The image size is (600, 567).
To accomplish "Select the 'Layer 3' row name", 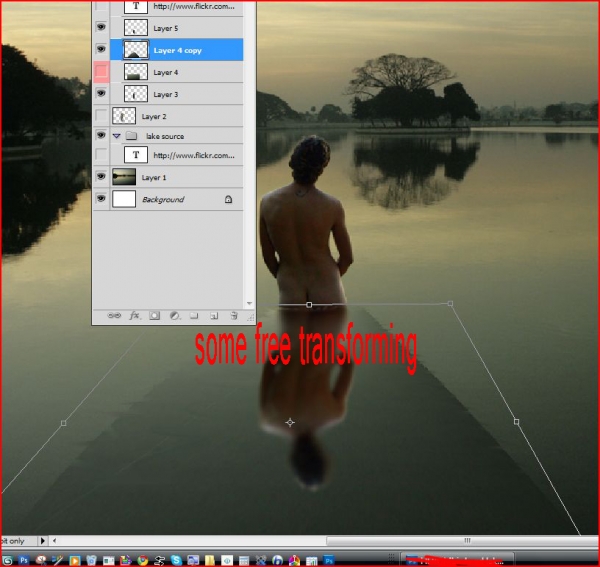I will coord(166,94).
